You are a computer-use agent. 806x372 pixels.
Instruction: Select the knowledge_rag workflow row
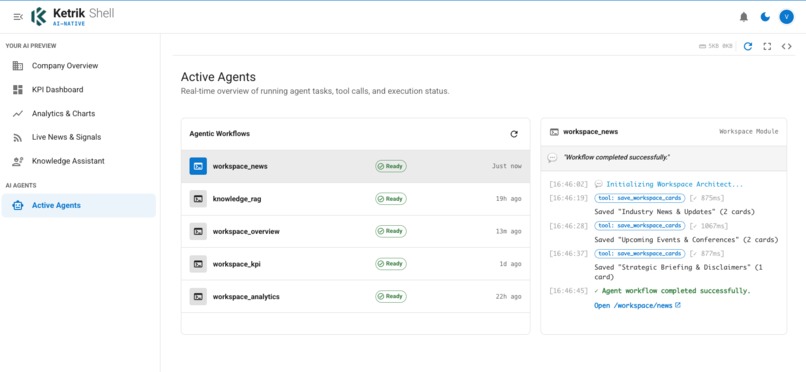click(x=355, y=199)
